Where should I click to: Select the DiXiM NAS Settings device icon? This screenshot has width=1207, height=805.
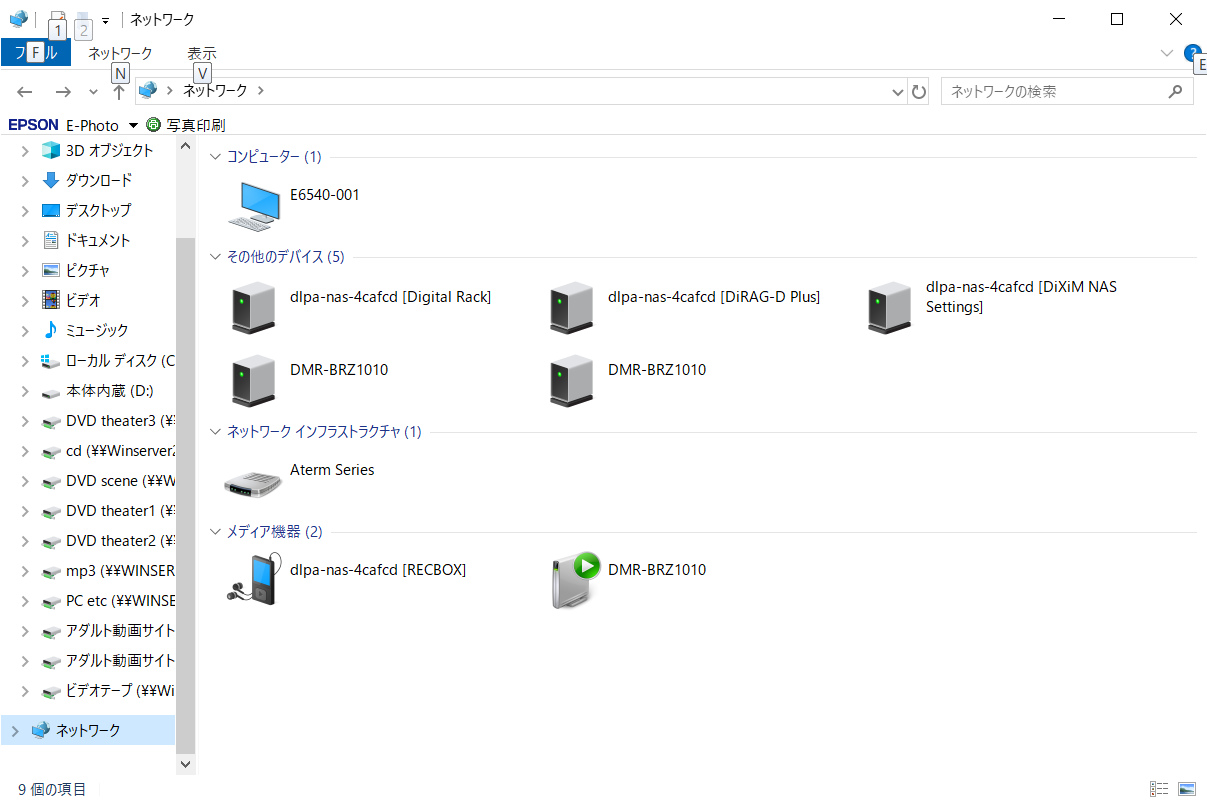889,307
